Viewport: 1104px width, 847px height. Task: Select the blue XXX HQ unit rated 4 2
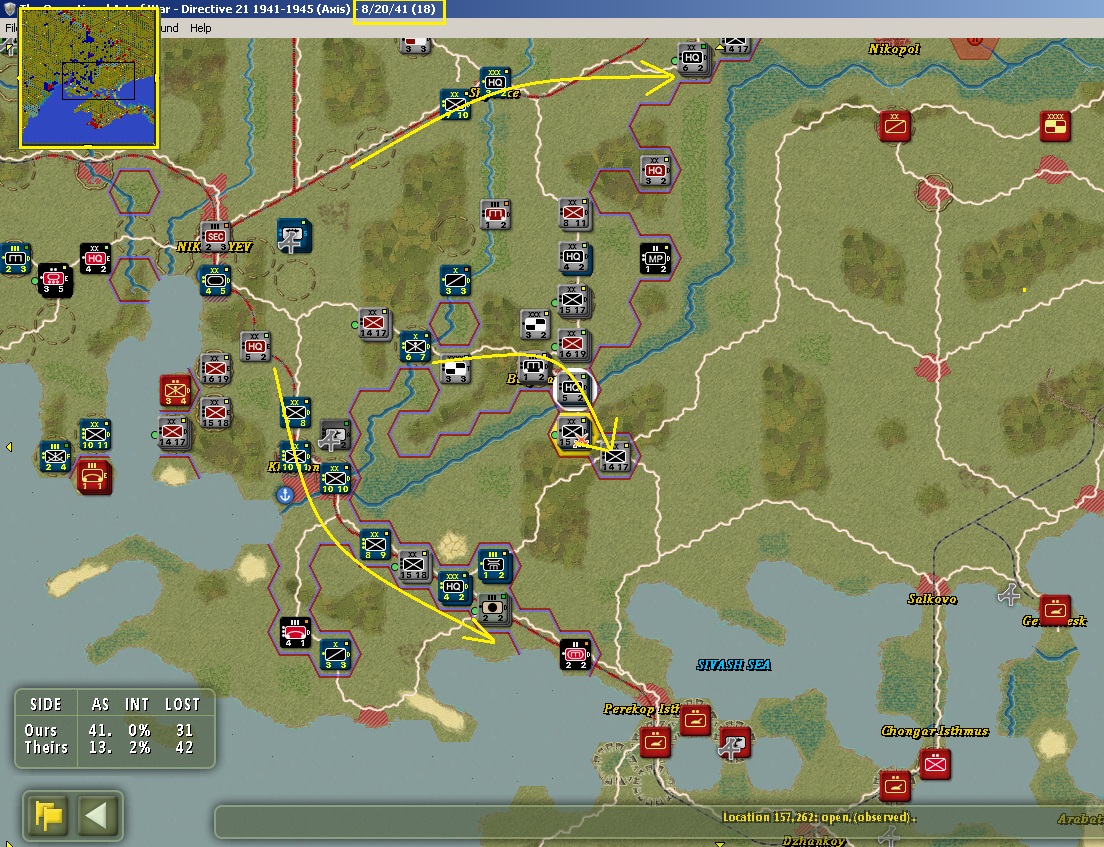pos(453,588)
